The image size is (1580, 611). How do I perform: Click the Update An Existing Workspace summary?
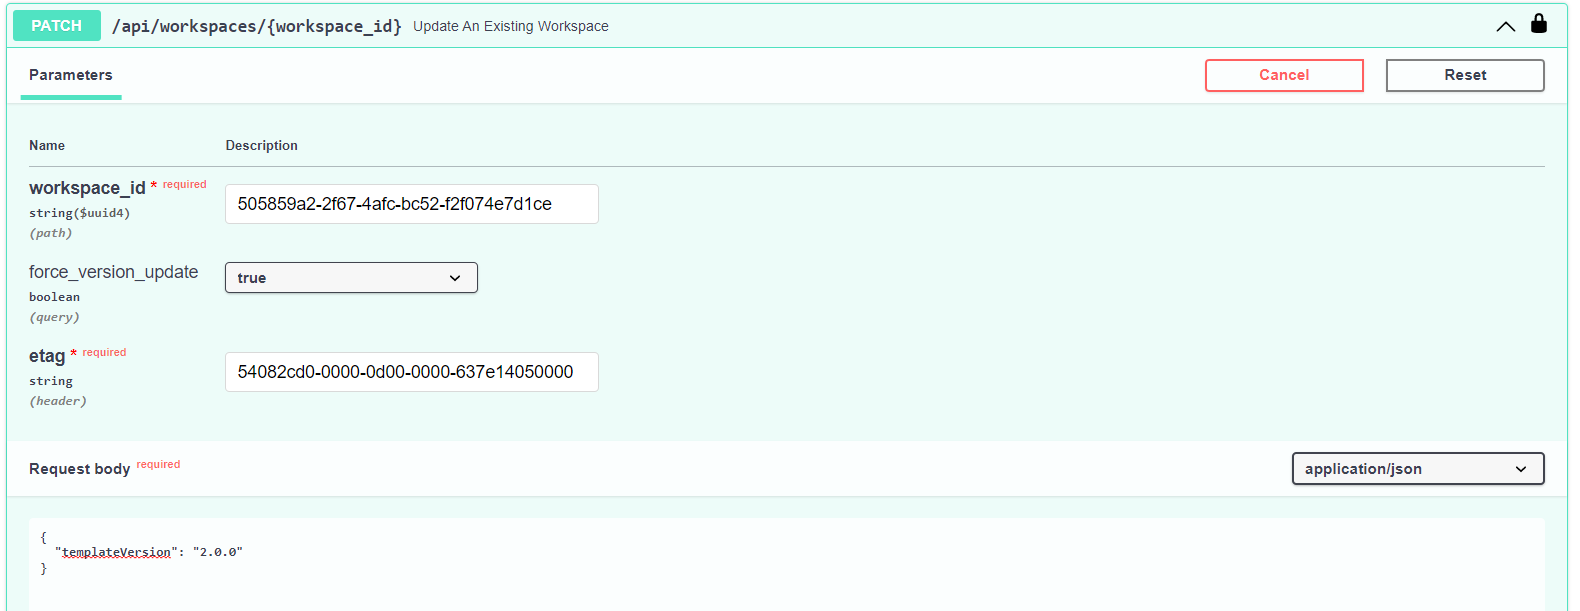[x=511, y=26]
